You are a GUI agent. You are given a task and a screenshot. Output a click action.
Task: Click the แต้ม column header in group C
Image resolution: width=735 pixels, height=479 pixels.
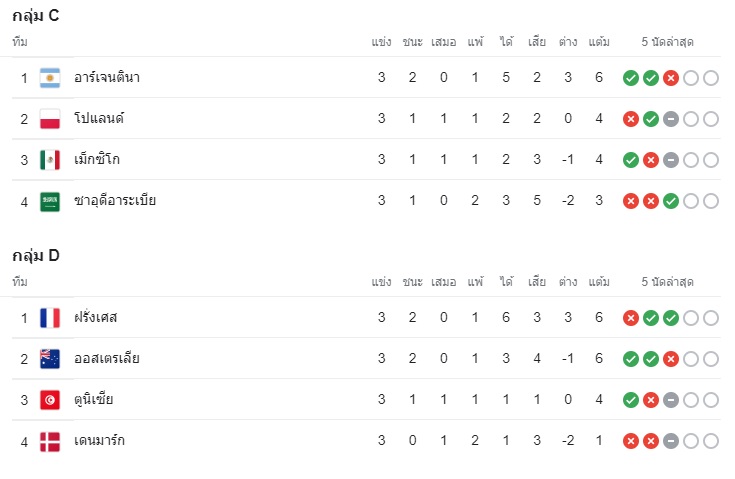599,42
